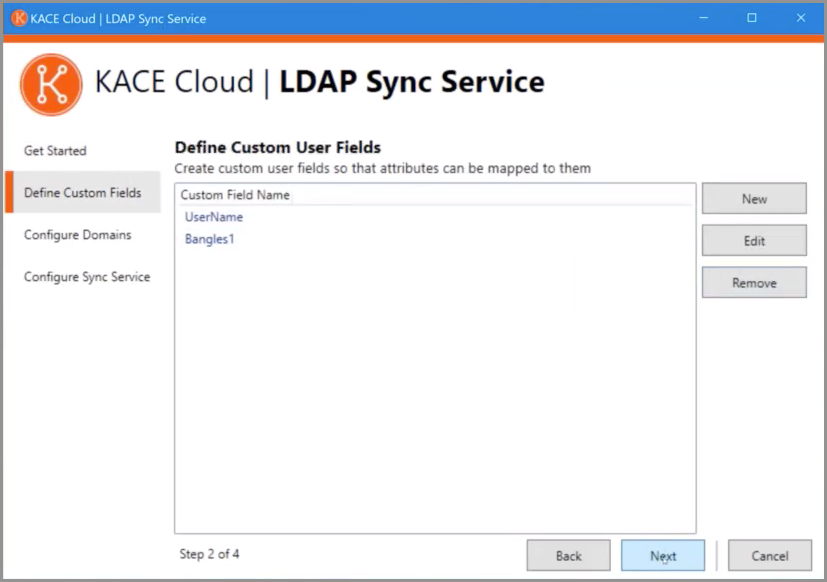Maximize the LDAP Sync Service window

752,18
